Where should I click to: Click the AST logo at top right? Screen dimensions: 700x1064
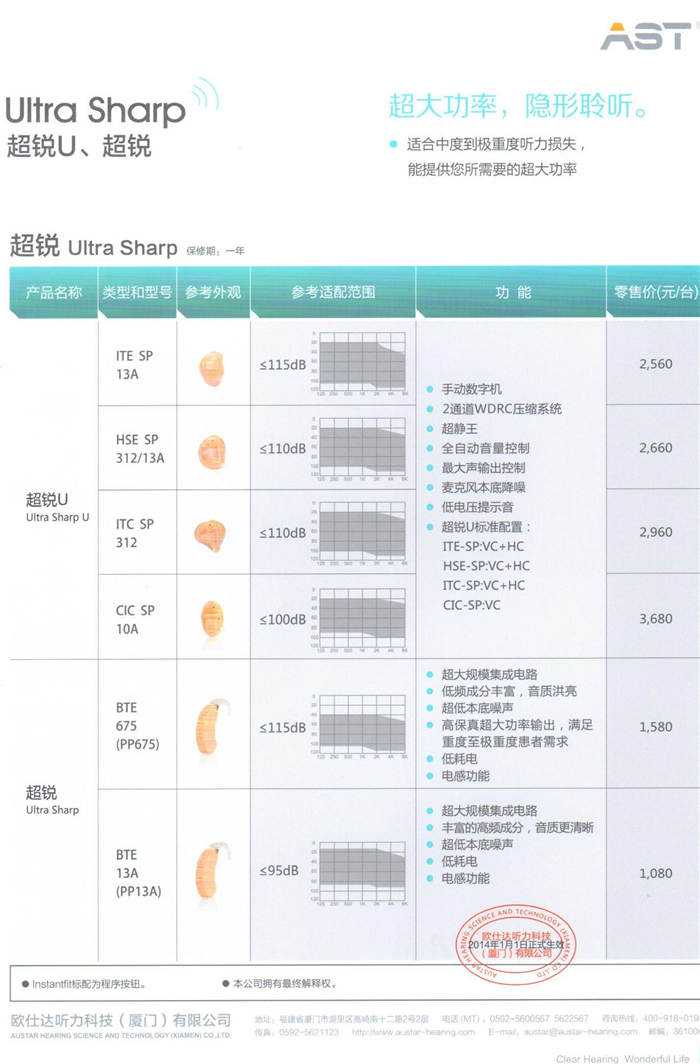[x=647, y=35]
